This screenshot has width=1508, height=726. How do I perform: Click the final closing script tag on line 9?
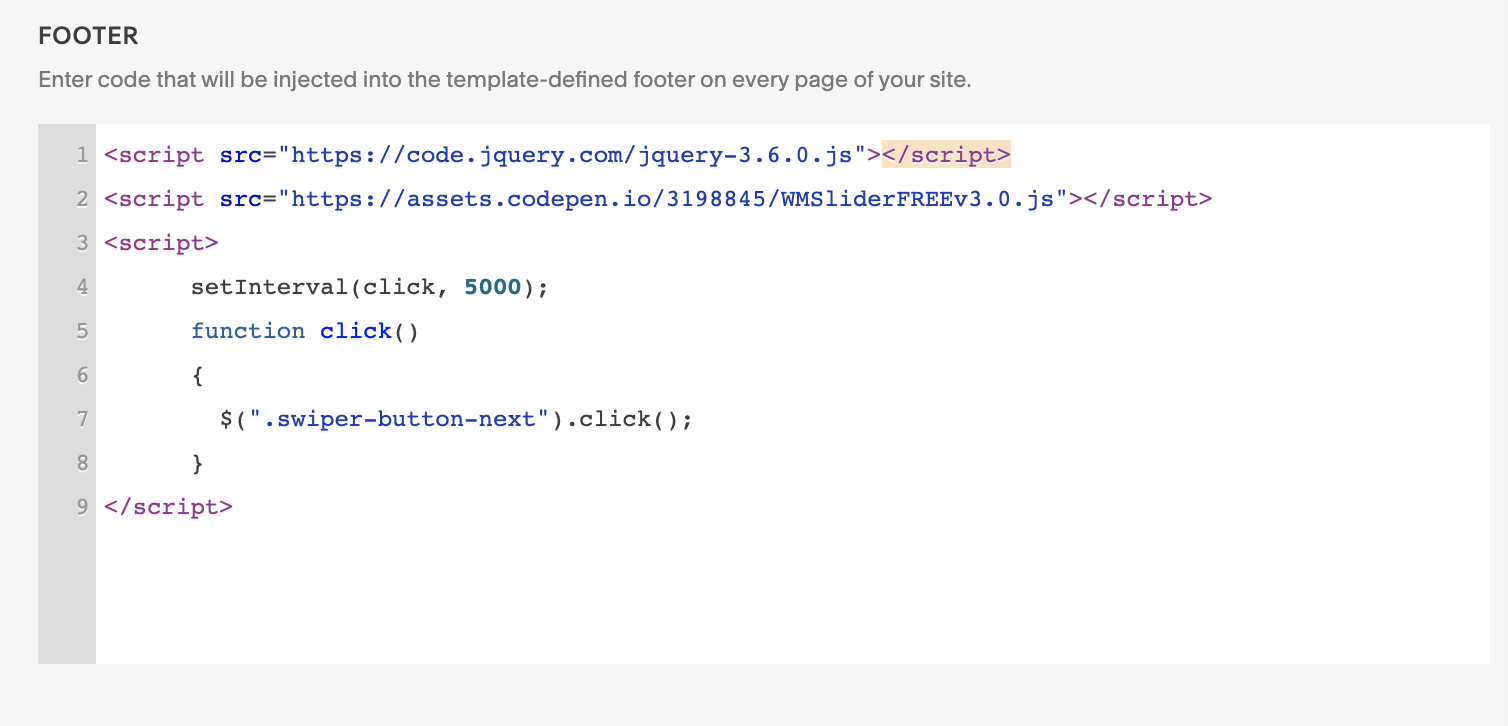click(x=168, y=507)
